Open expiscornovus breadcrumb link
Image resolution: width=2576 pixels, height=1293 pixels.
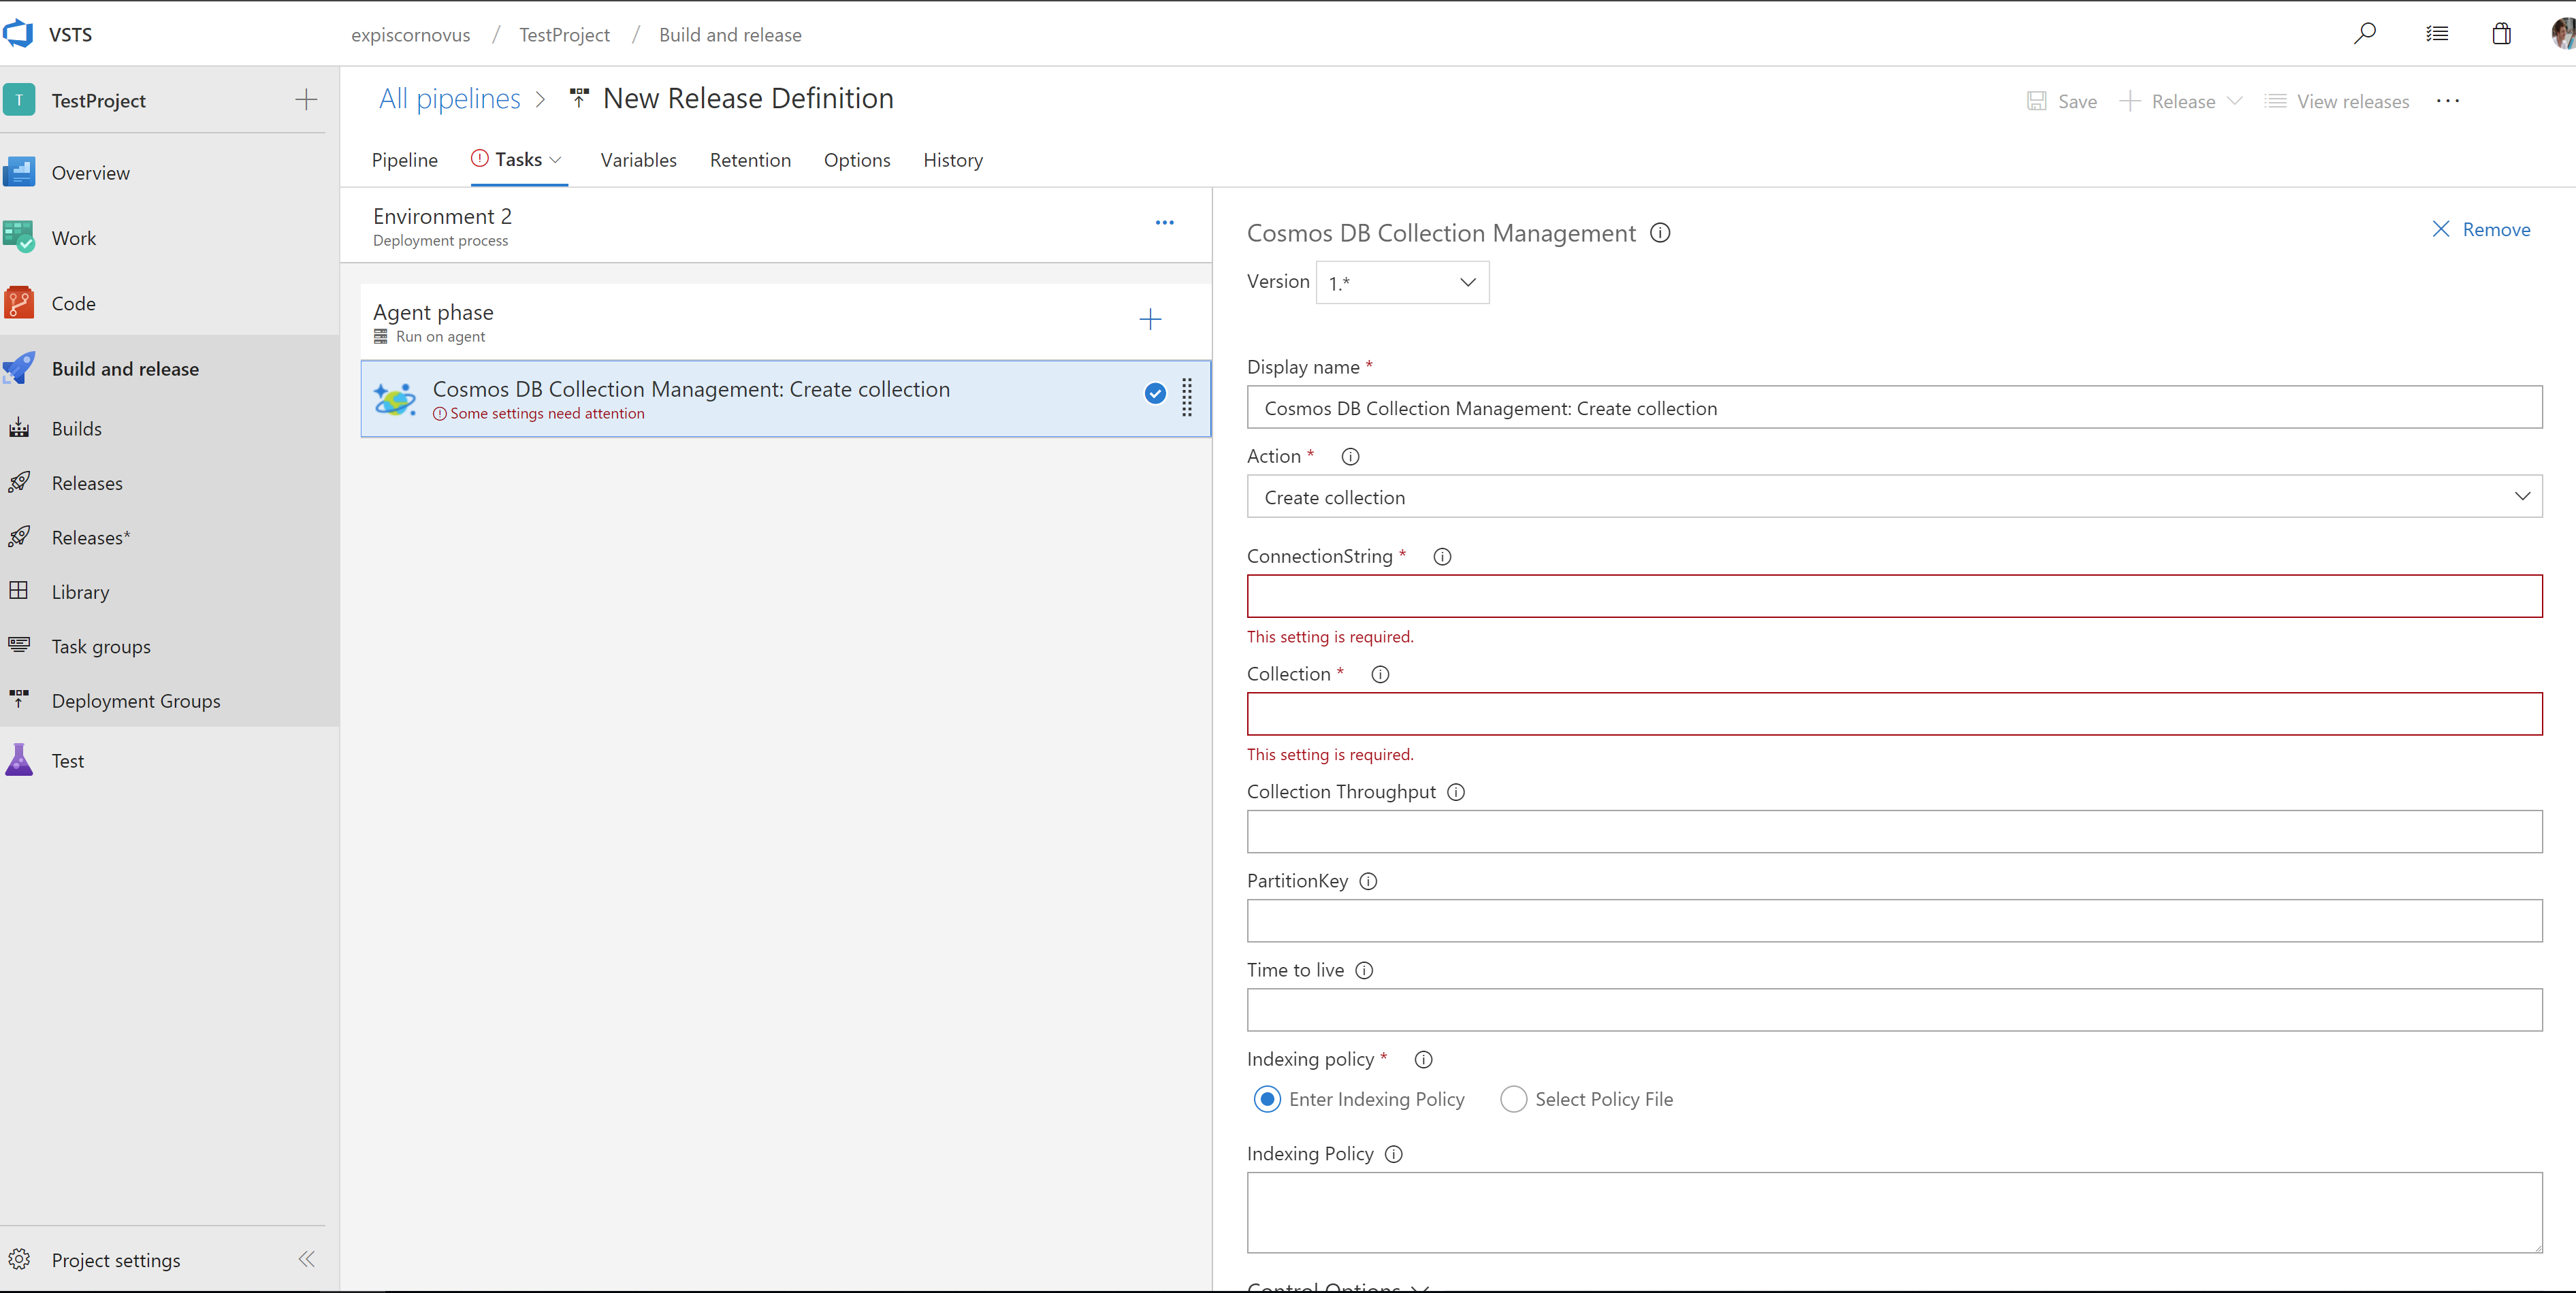[x=410, y=34]
